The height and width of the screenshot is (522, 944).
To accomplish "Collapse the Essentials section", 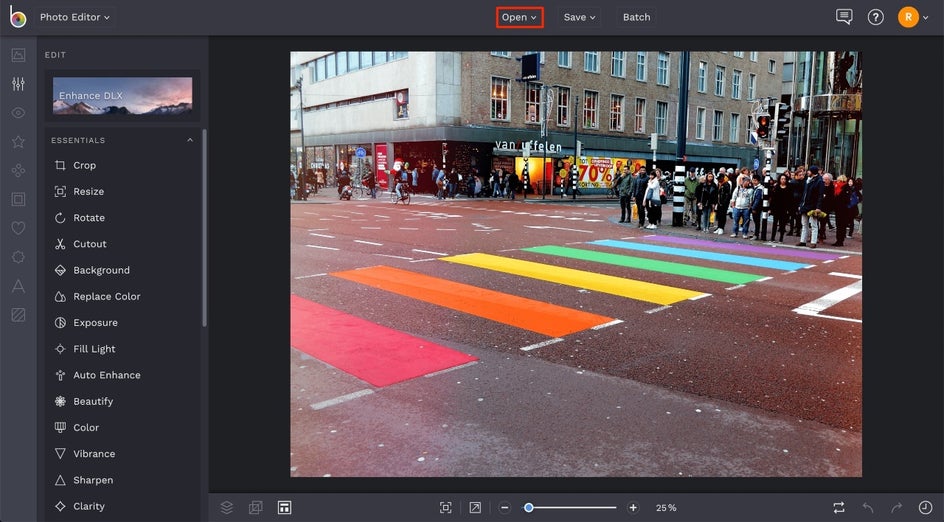I will click(x=190, y=140).
